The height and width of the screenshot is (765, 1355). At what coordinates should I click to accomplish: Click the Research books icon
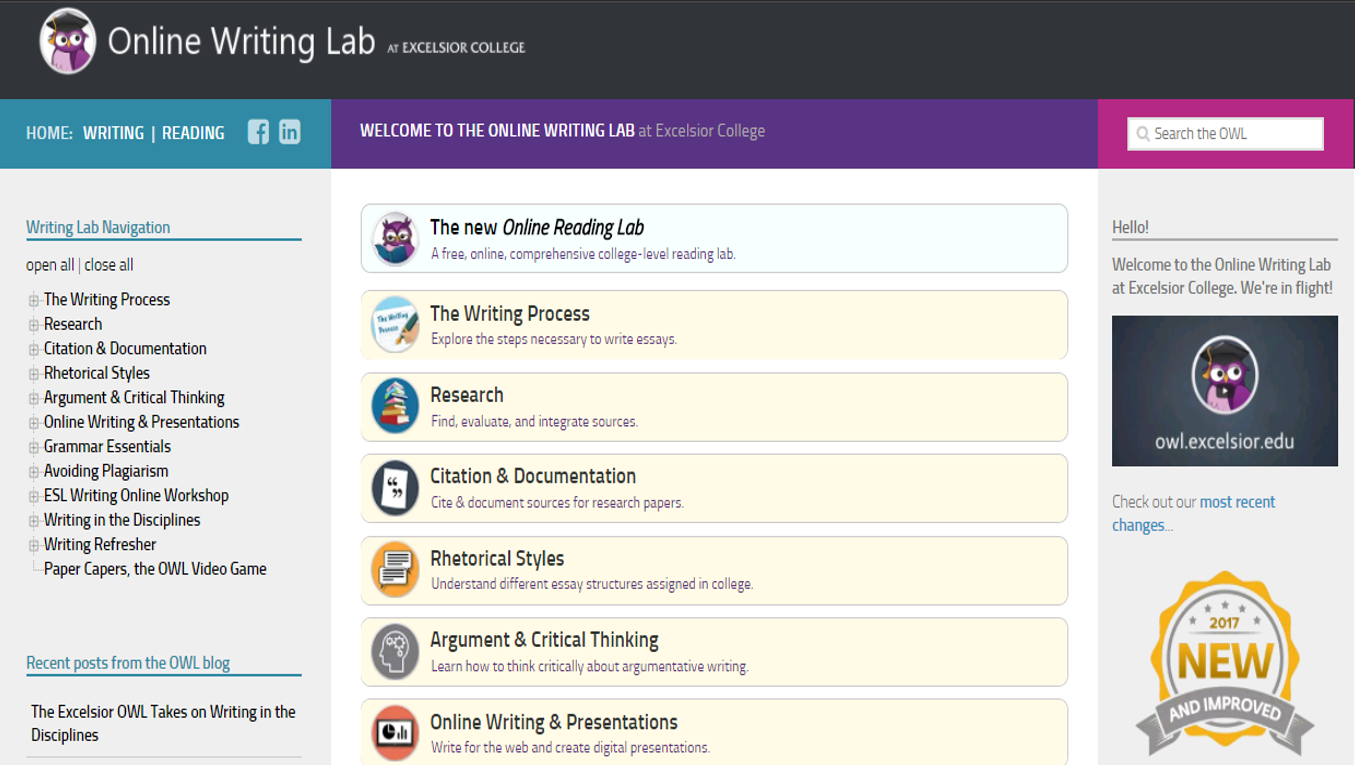(x=395, y=406)
